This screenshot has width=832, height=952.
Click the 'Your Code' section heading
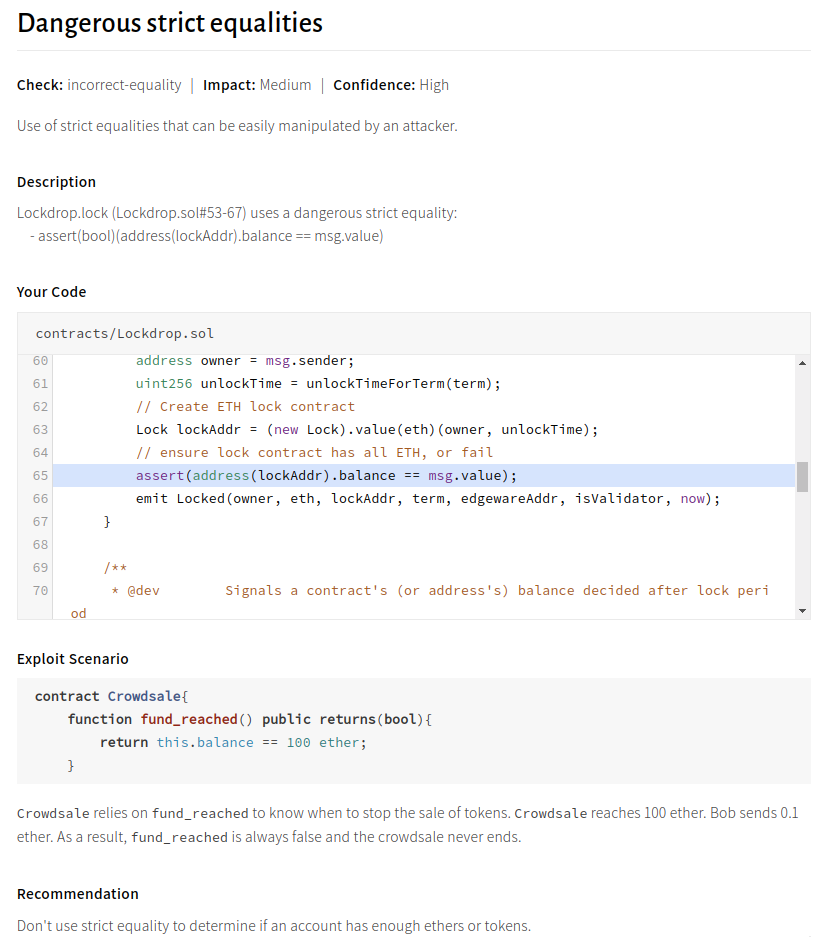(52, 292)
